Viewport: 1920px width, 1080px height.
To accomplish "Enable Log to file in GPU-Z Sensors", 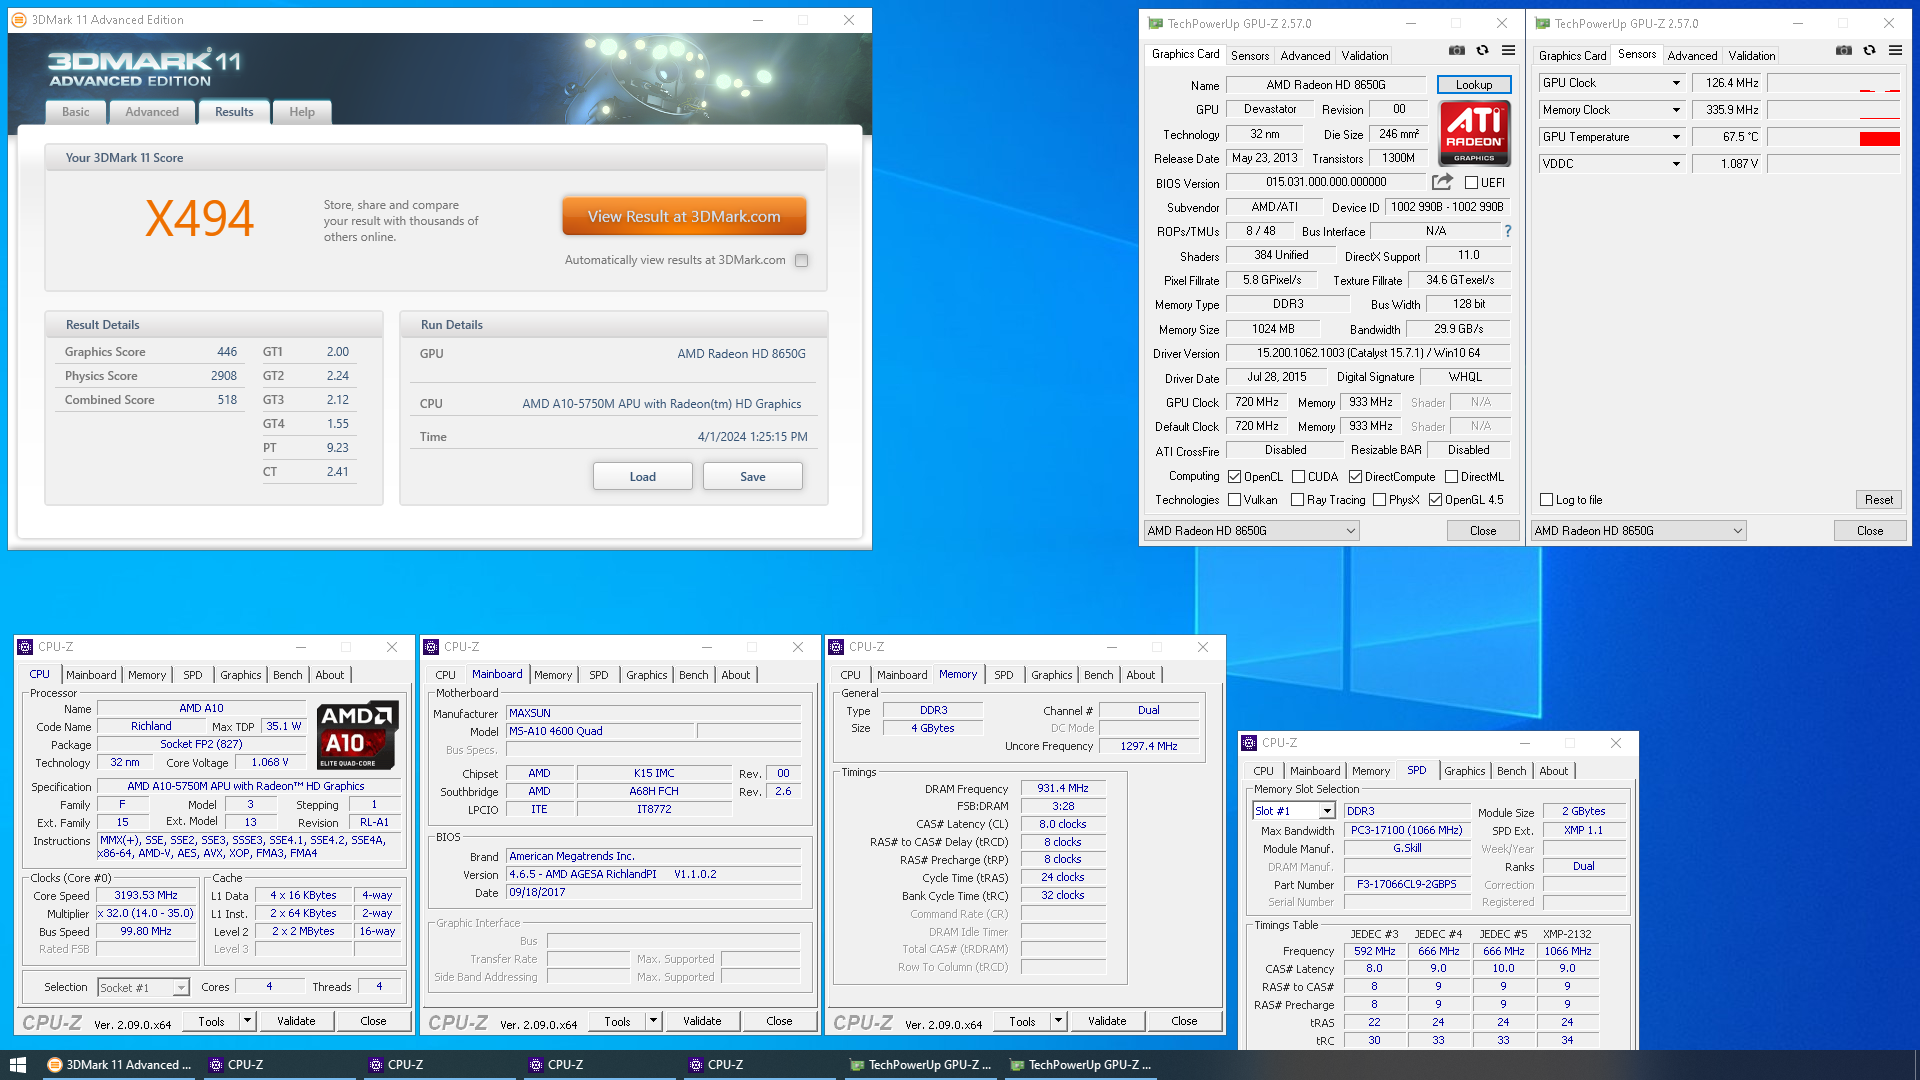I will [1546, 500].
